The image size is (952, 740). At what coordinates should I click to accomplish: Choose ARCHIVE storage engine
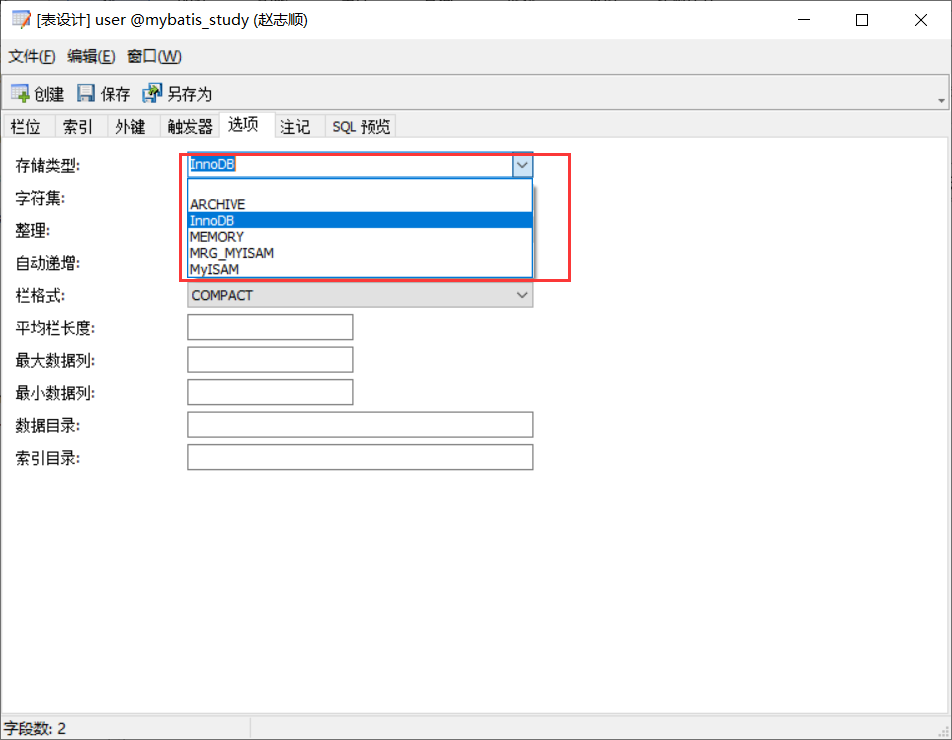[360, 204]
